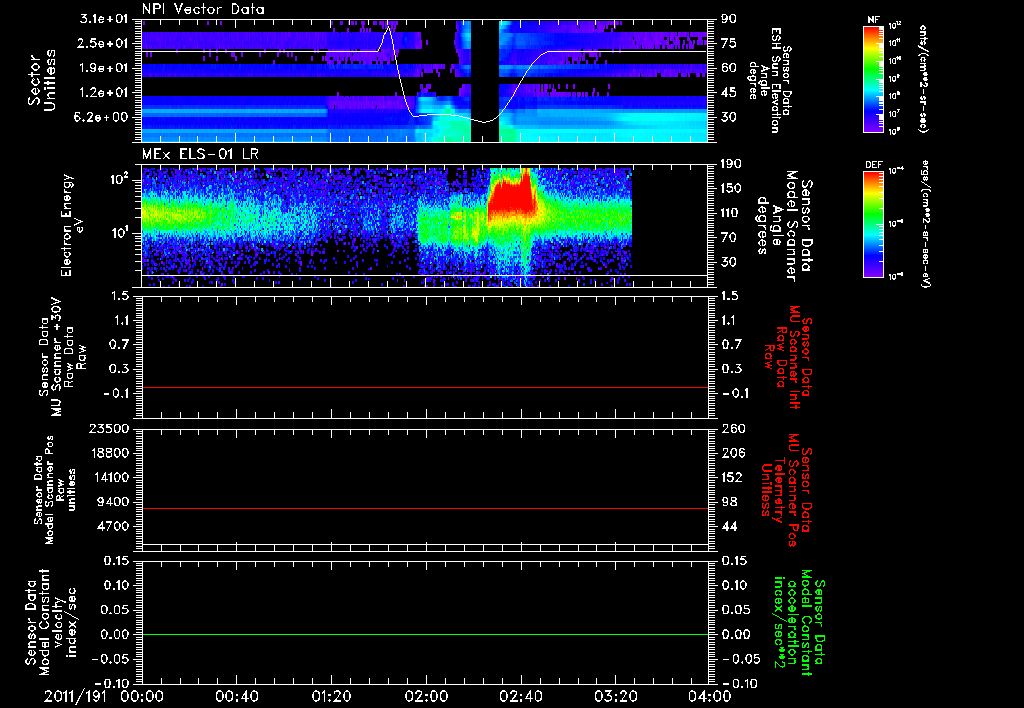
Task: Click the '206' telemetry axis tick
Action: (x=732, y=453)
